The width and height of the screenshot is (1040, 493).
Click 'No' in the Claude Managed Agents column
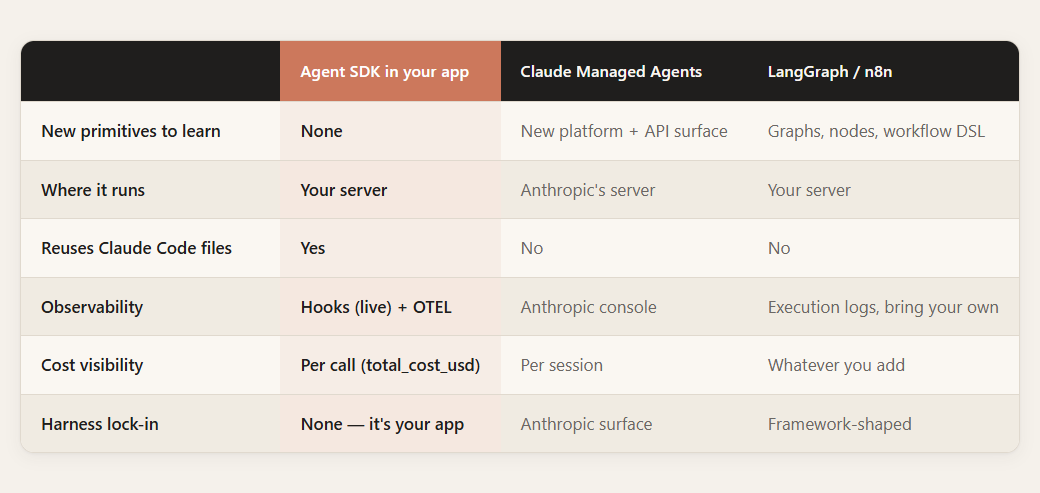(x=532, y=248)
